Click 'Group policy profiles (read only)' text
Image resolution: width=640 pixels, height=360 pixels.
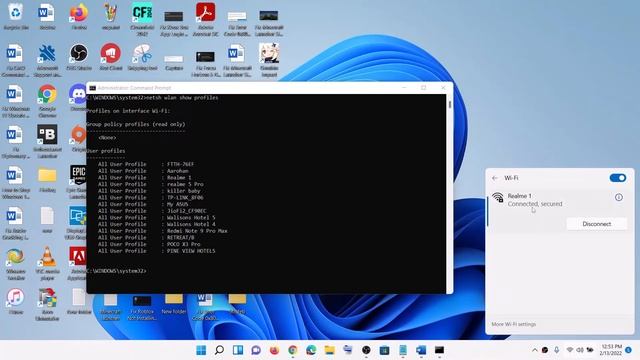136,124
